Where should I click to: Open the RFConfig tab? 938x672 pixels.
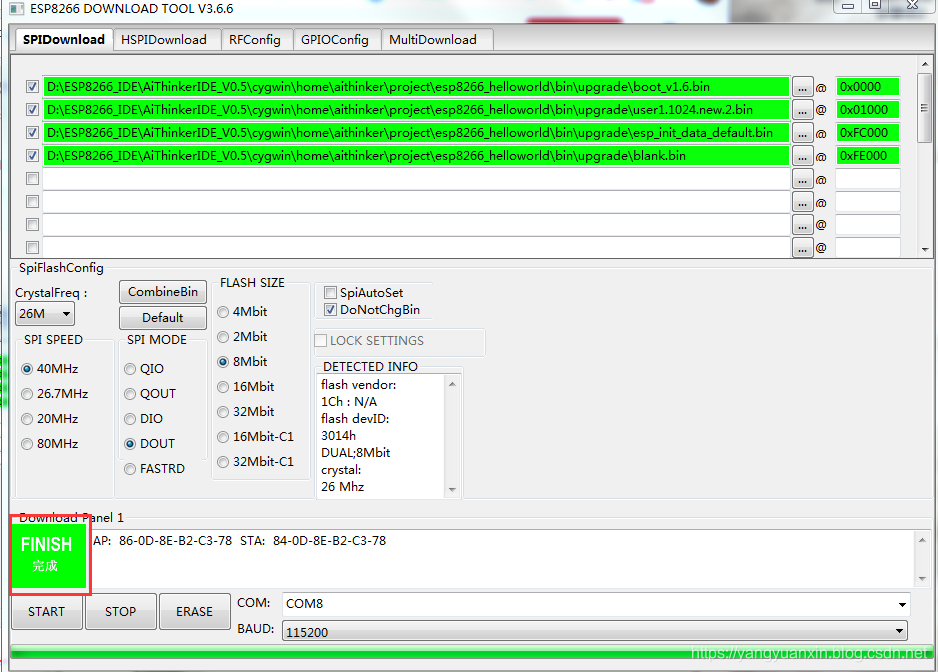pos(255,39)
